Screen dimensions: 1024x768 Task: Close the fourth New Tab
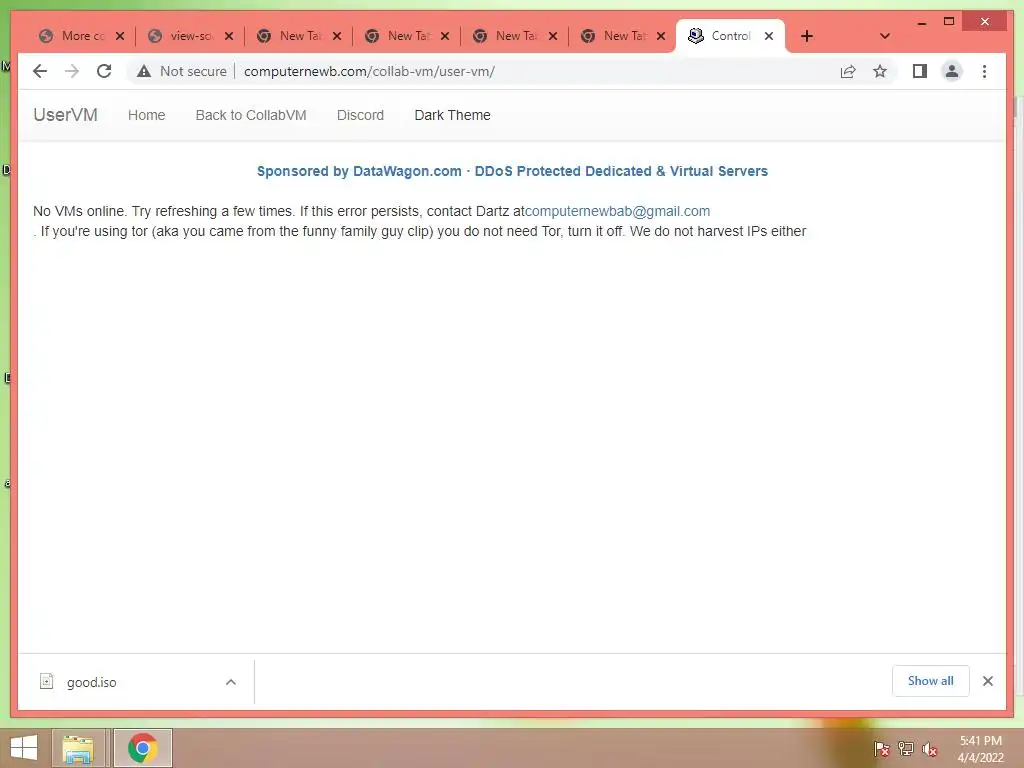tap(661, 36)
